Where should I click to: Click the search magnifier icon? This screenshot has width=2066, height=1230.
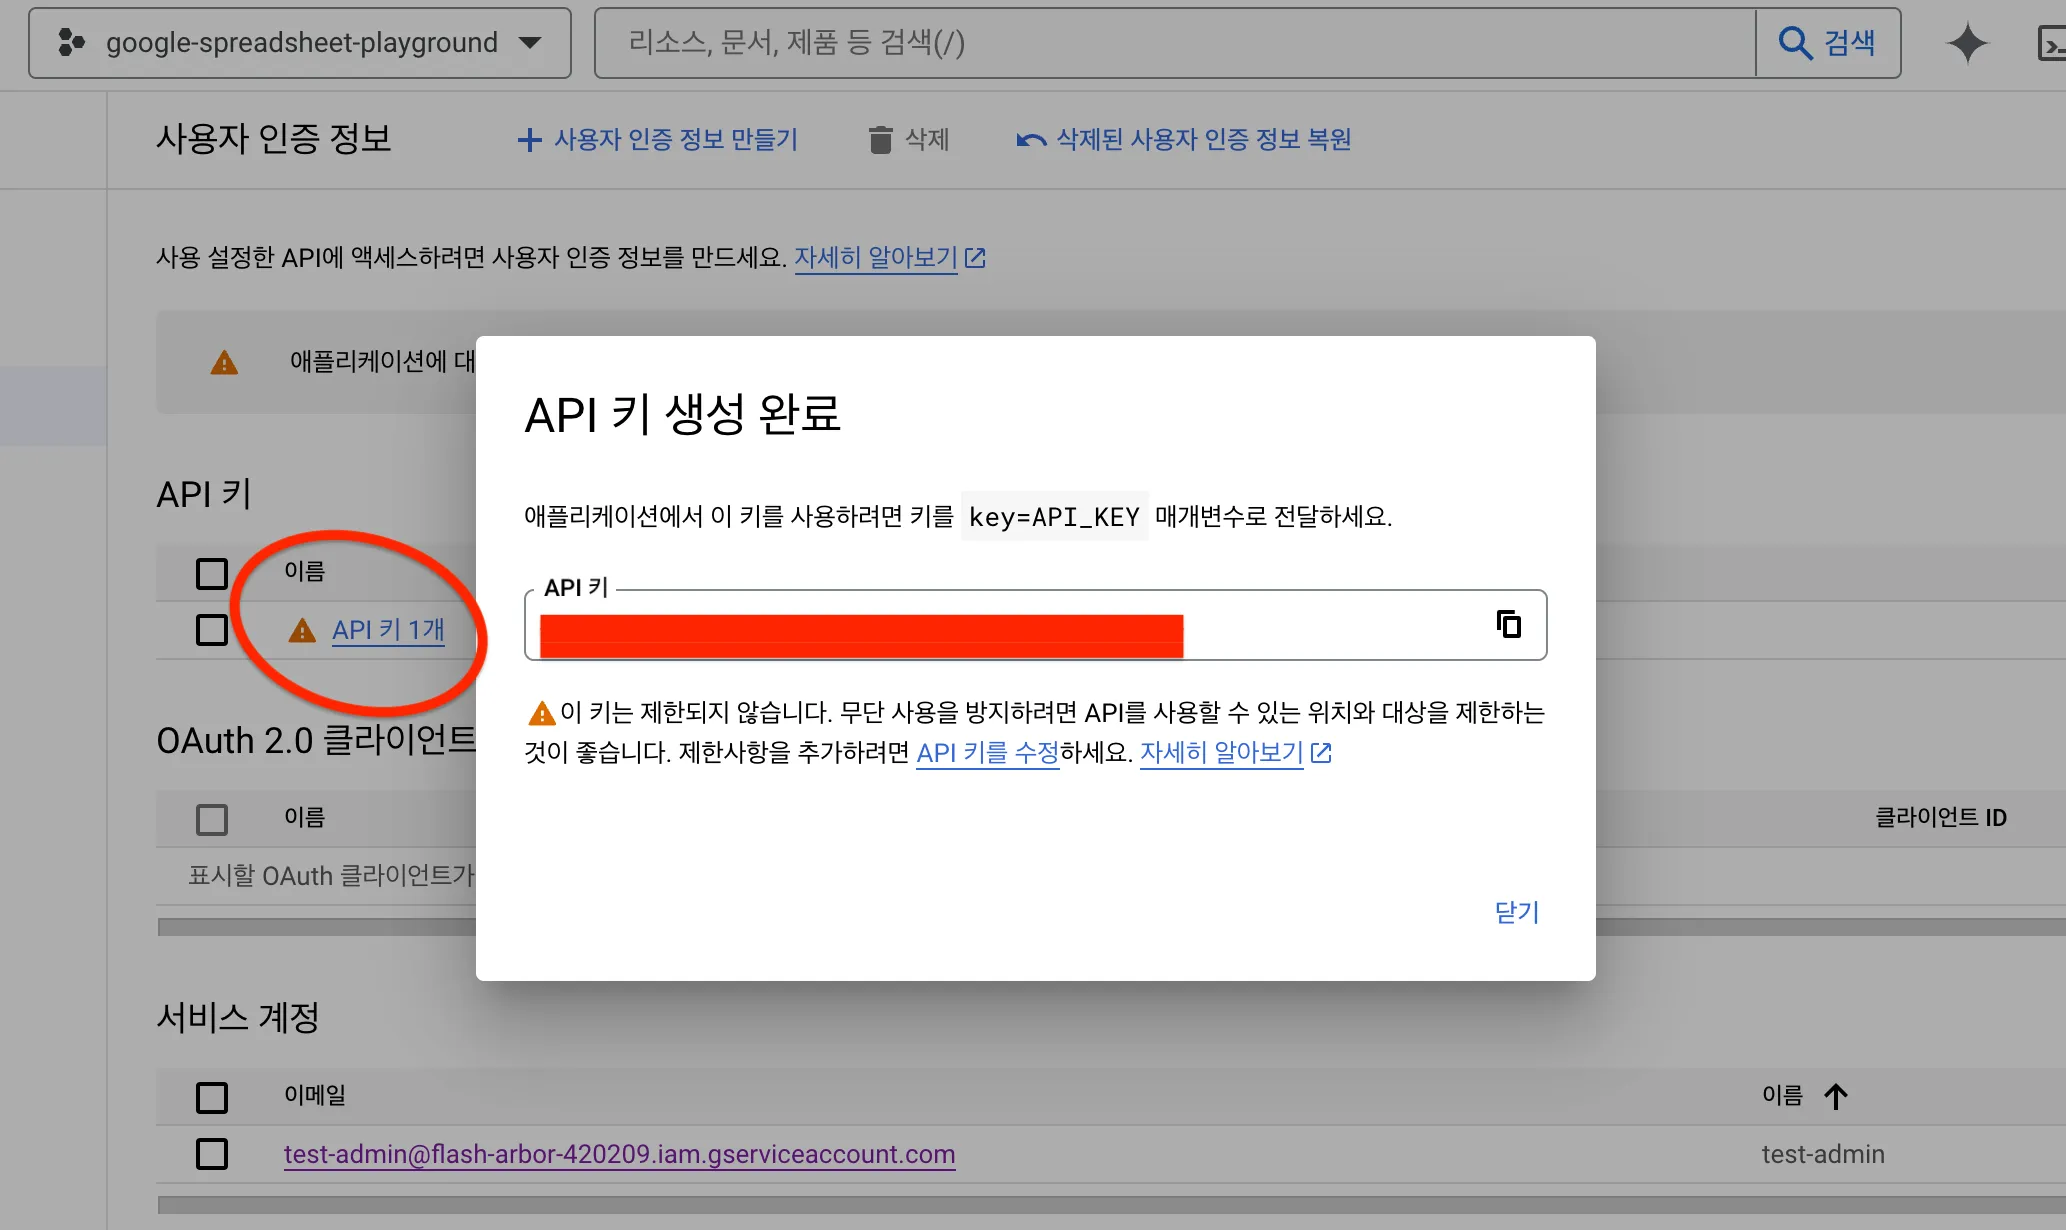coord(1795,42)
